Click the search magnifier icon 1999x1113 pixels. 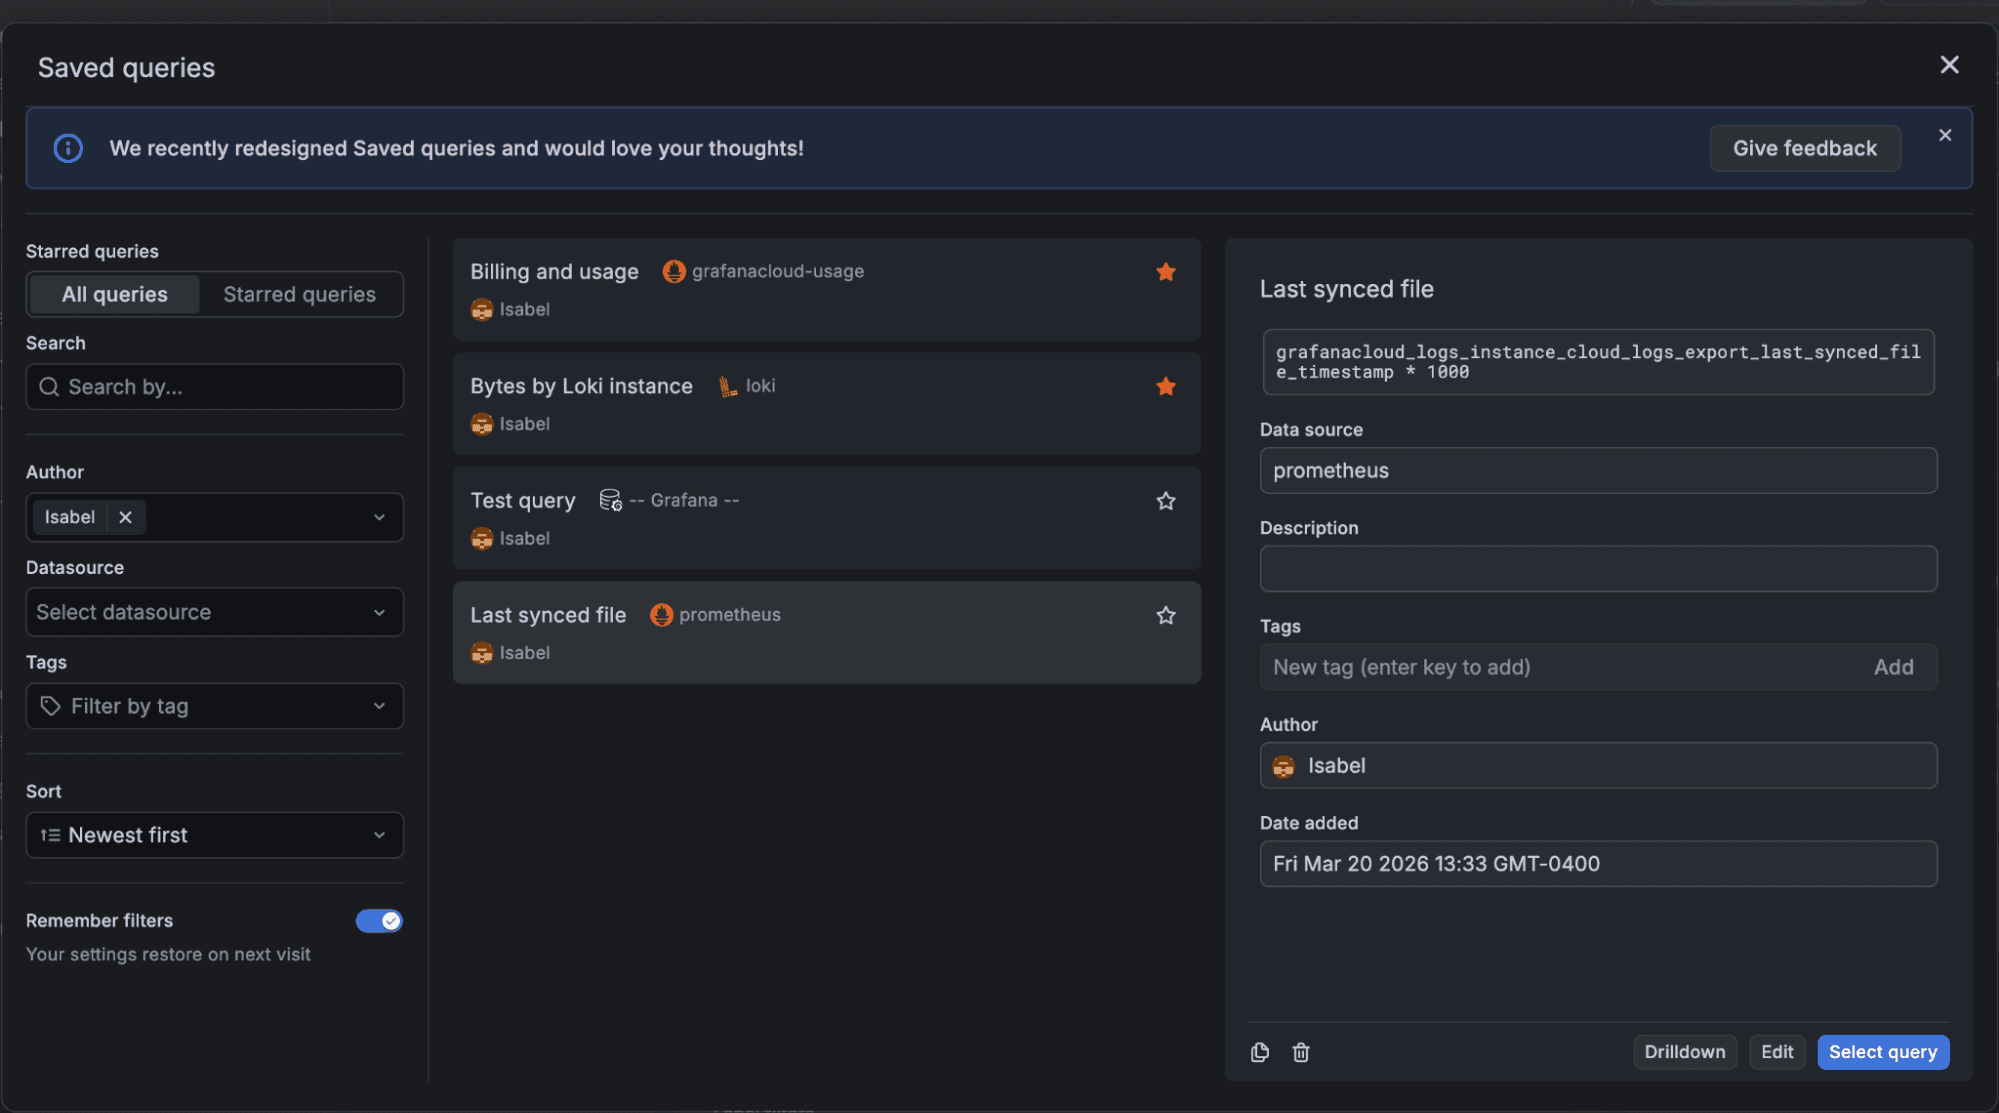(x=49, y=386)
